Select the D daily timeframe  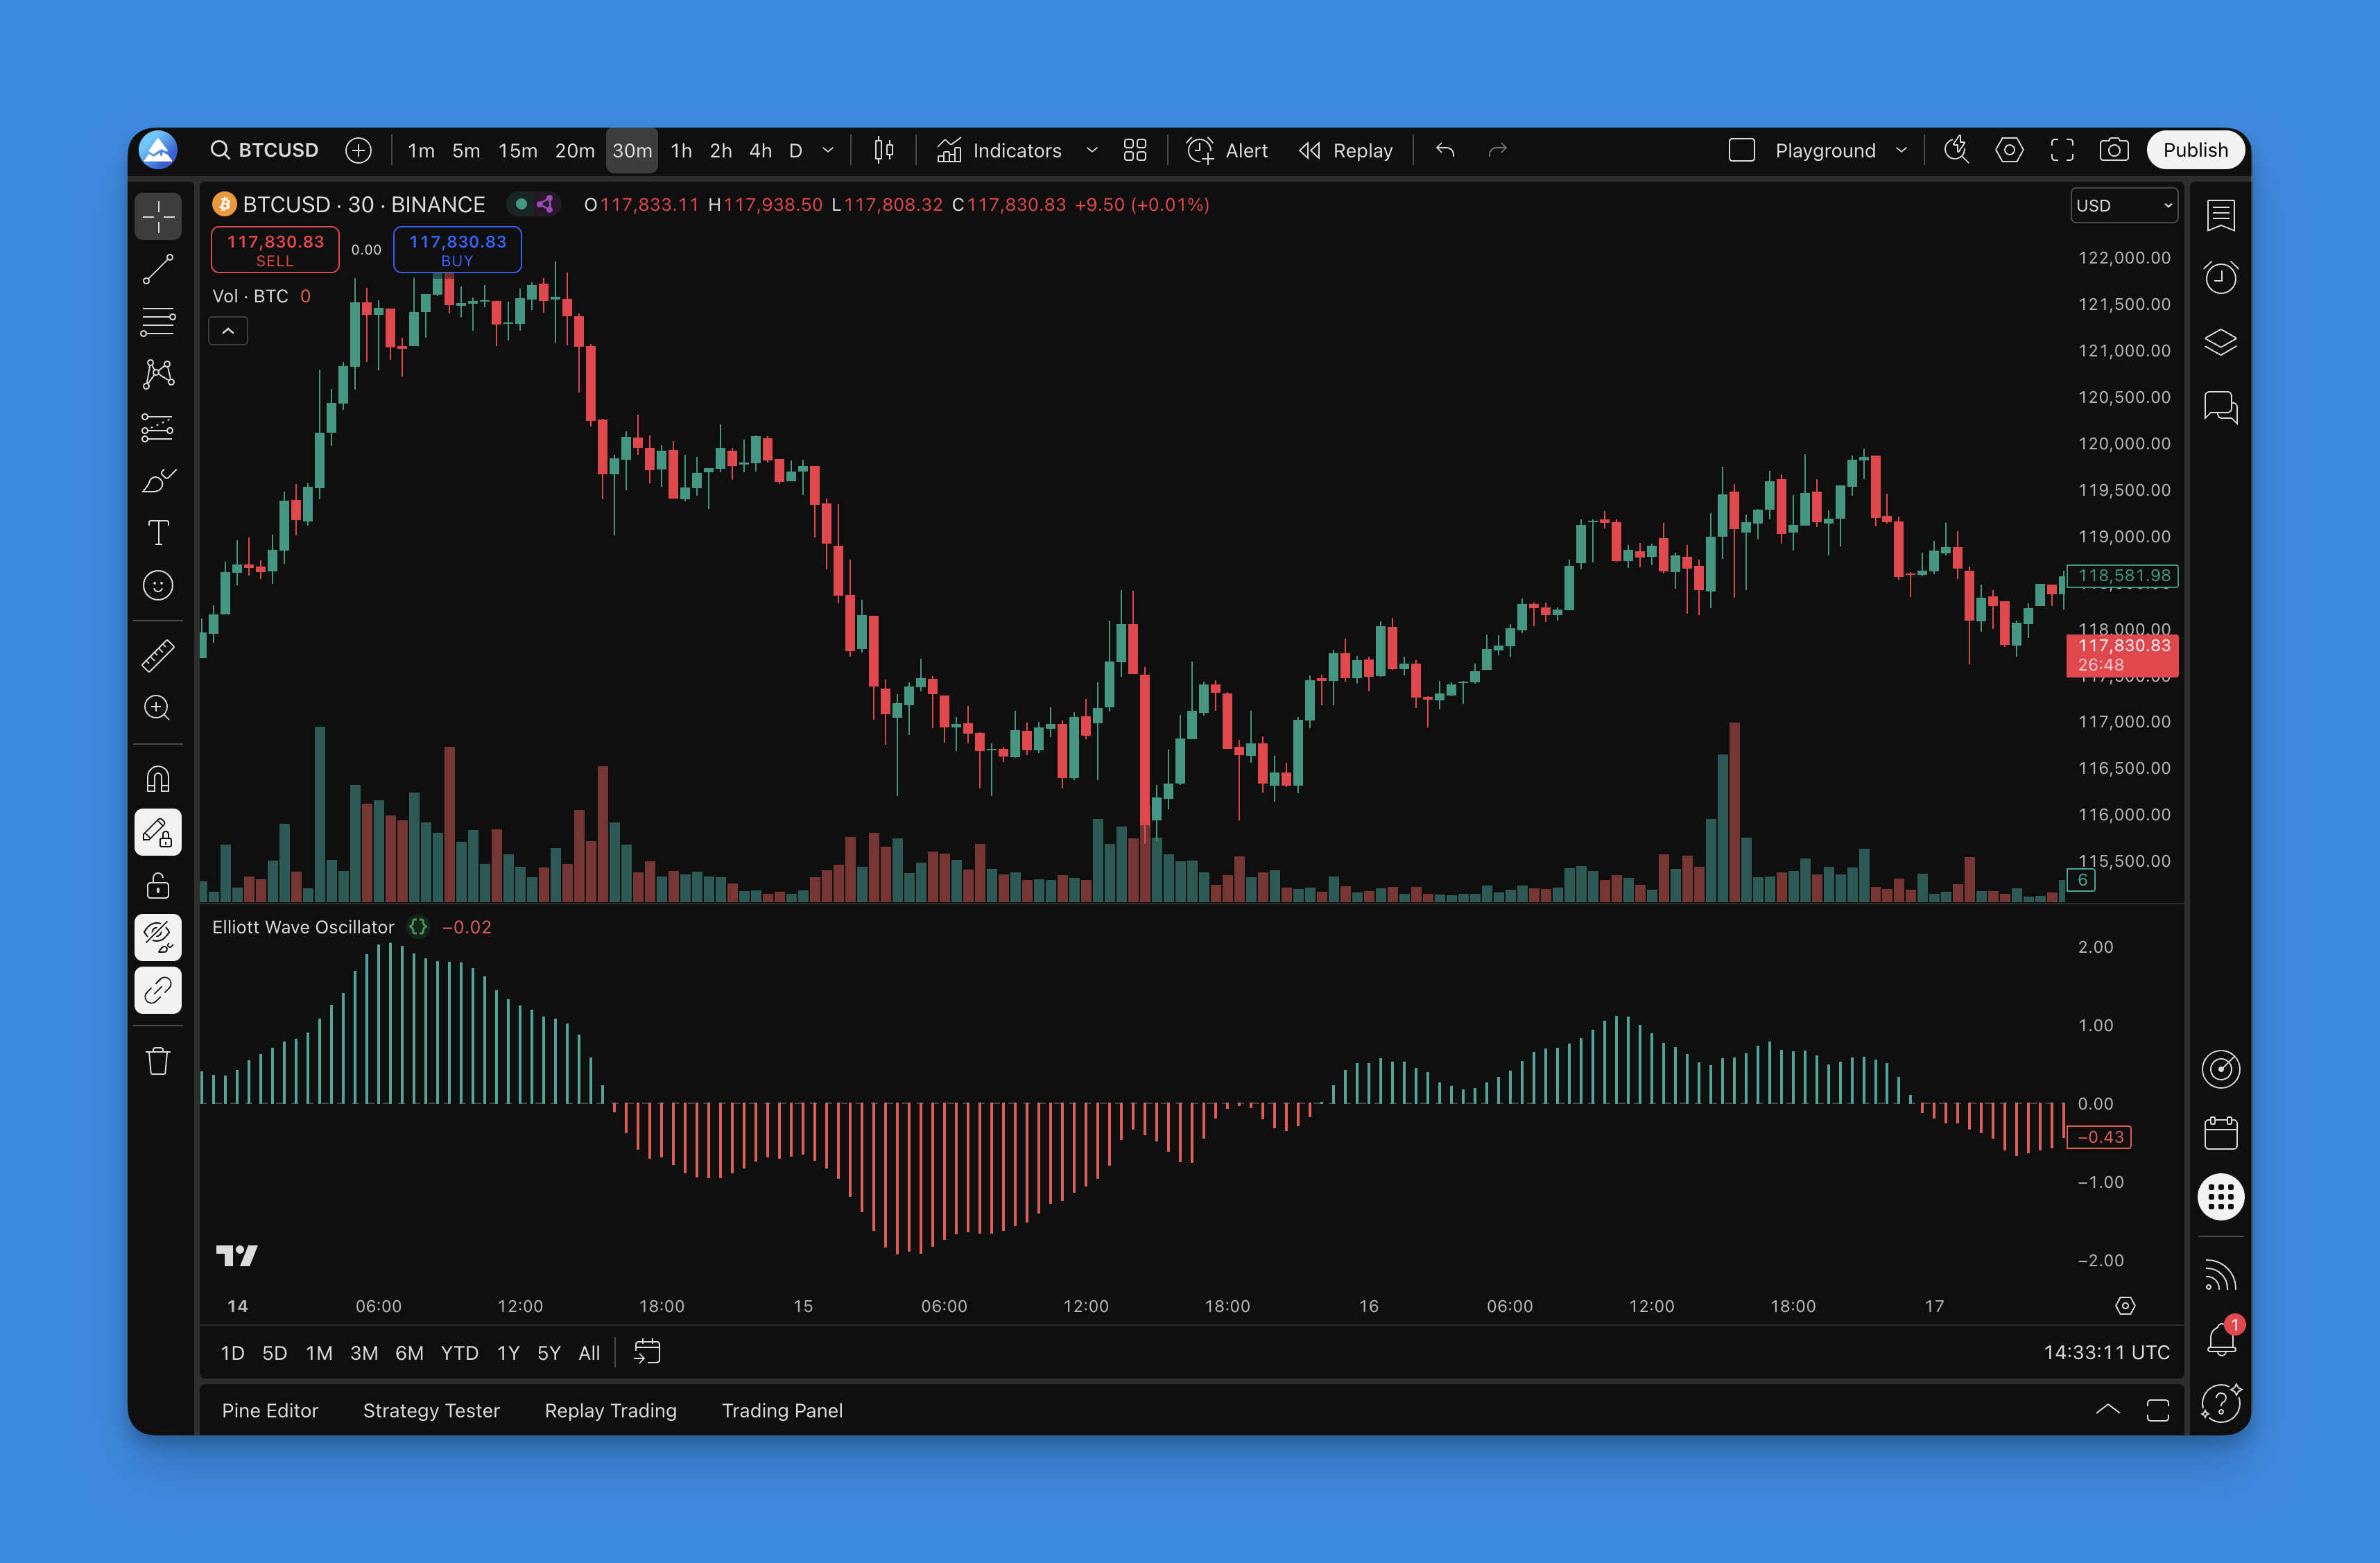[796, 150]
